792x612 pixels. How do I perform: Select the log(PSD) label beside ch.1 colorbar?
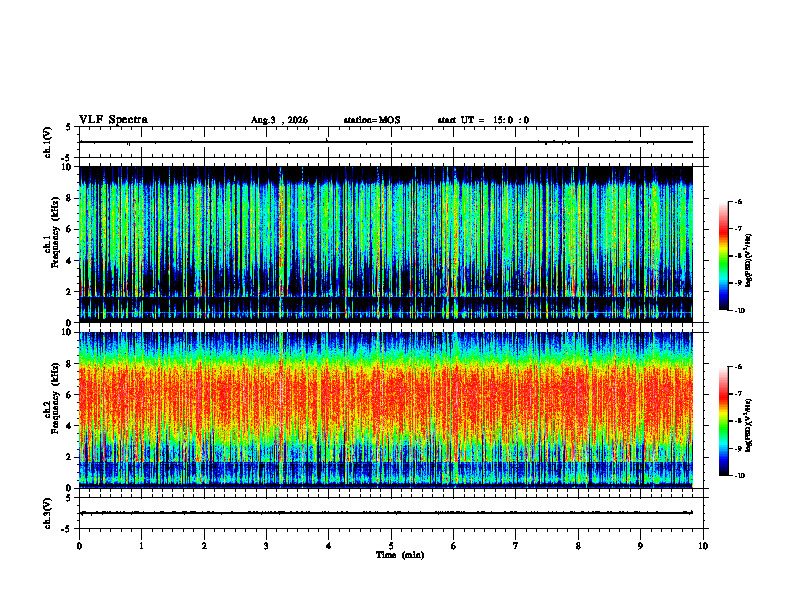click(749, 261)
